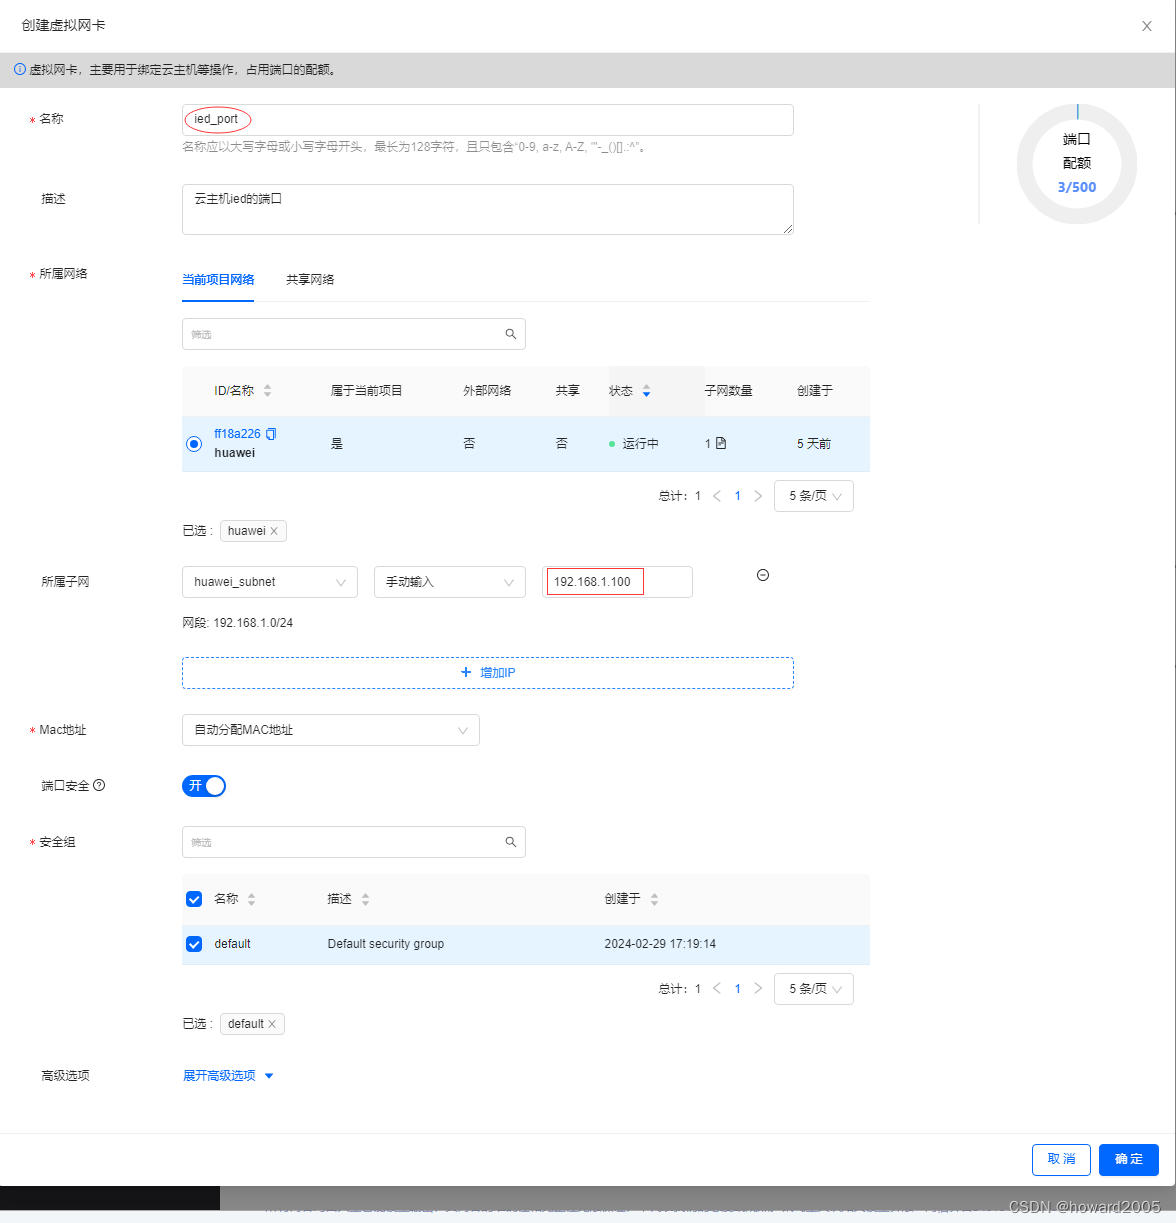Screen dimensions: 1176x1223
Task: Click the plus icon in 增加IP
Action: click(x=466, y=672)
